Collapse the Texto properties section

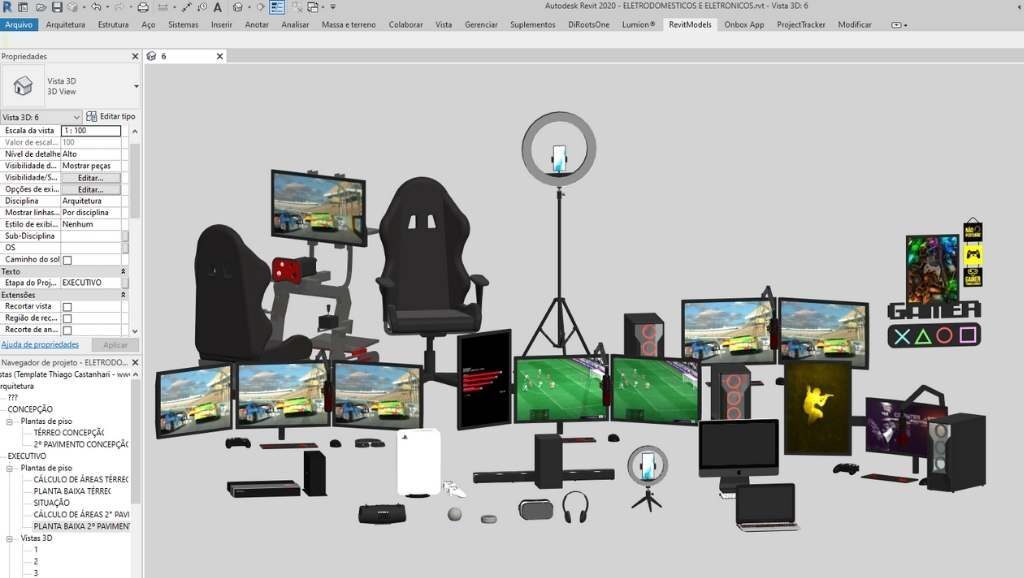pos(123,271)
